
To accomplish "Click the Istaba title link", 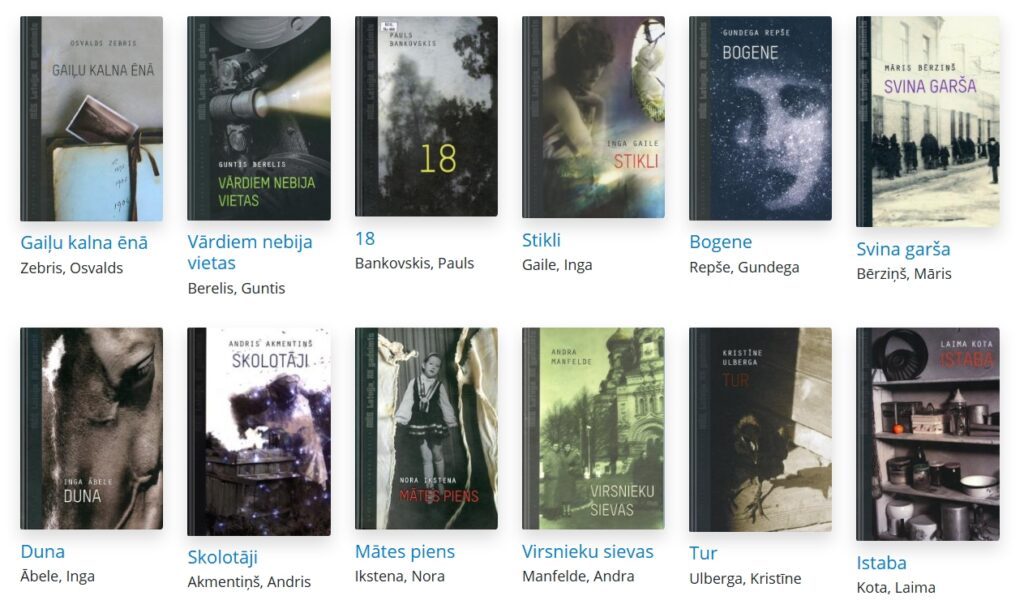I will click(x=881, y=563).
